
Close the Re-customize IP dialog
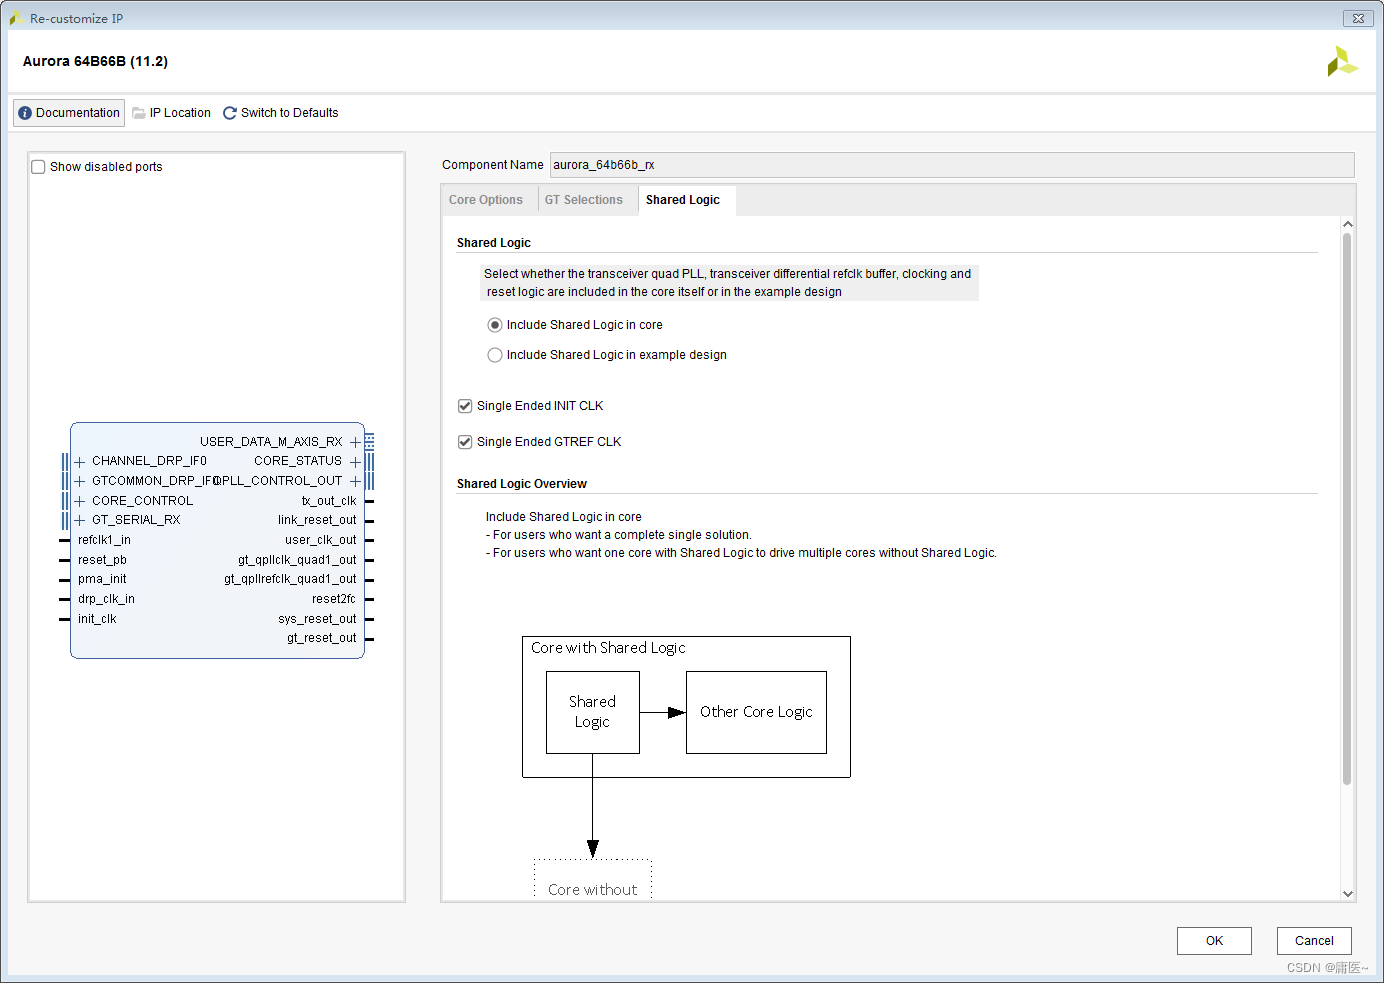coord(1357,18)
